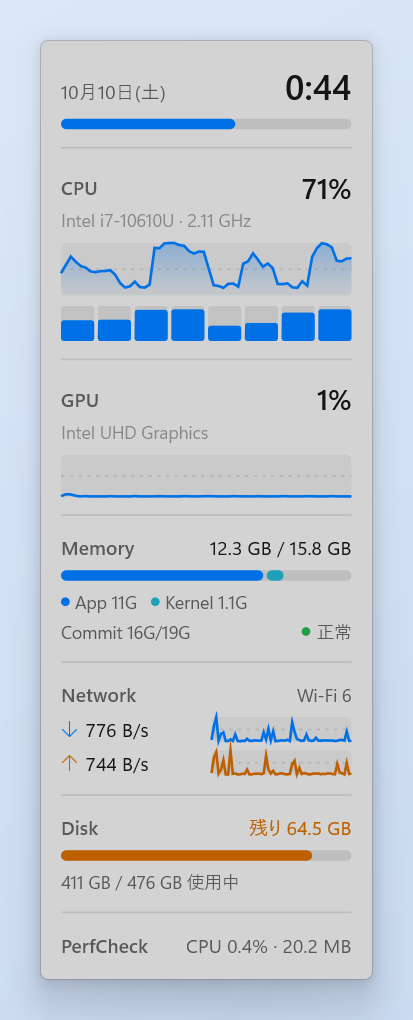Select the GPU section heading
This screenshot has height=1020, width=413.
click(80, 400)
